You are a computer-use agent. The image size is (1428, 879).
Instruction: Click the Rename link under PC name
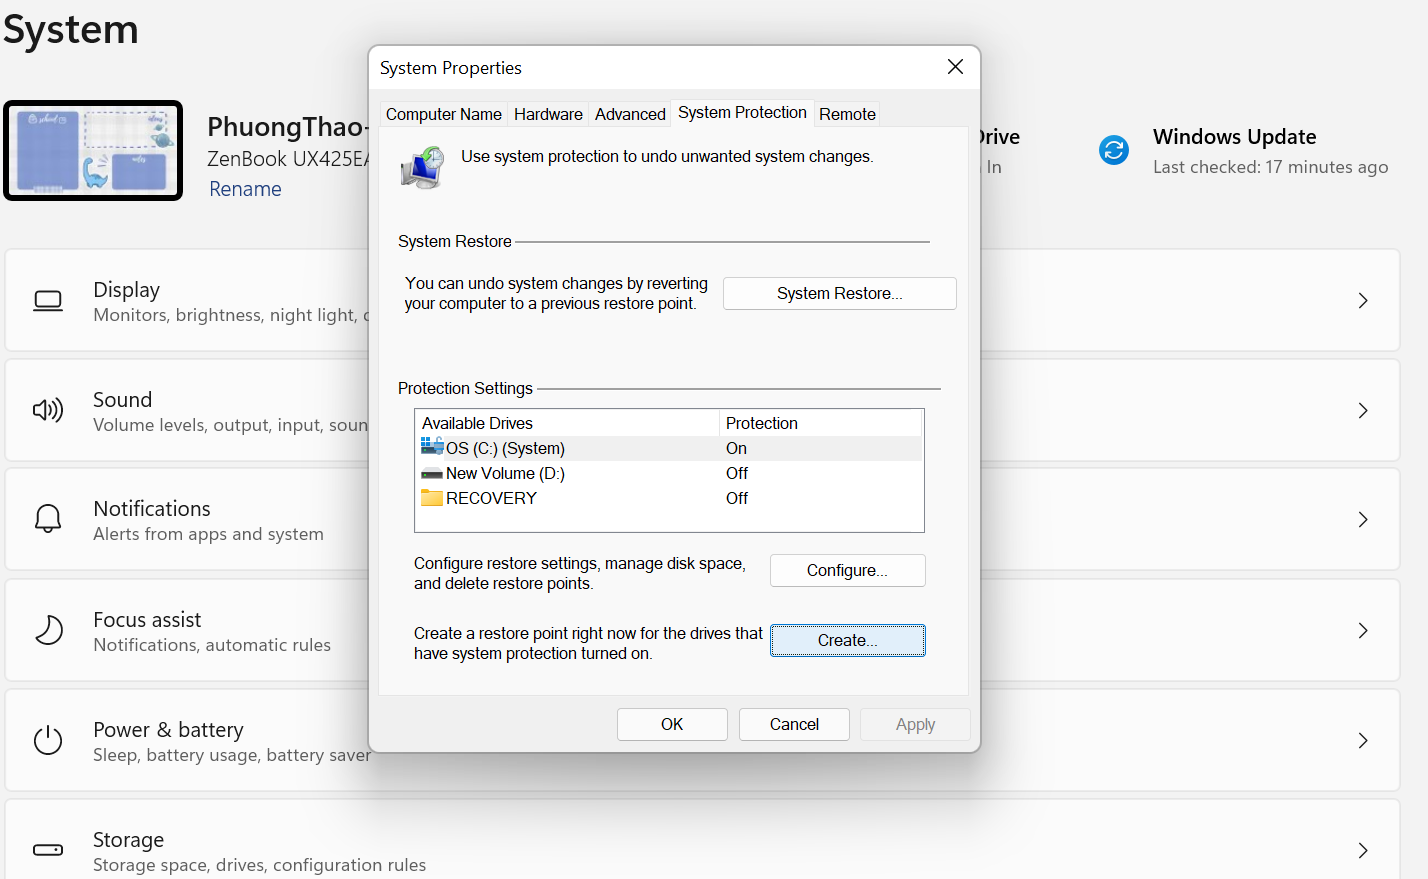(245, 189)
